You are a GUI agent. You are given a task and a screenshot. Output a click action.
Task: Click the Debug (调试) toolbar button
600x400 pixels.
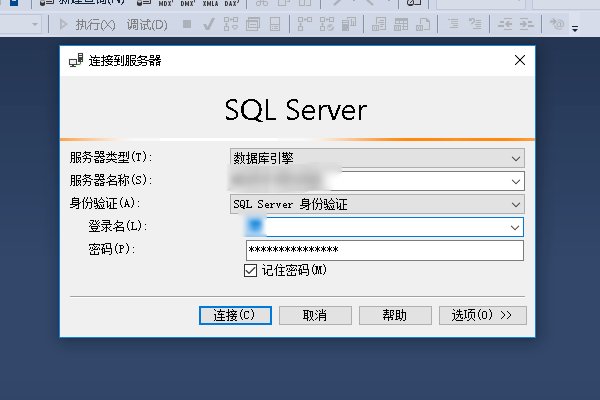147,25
